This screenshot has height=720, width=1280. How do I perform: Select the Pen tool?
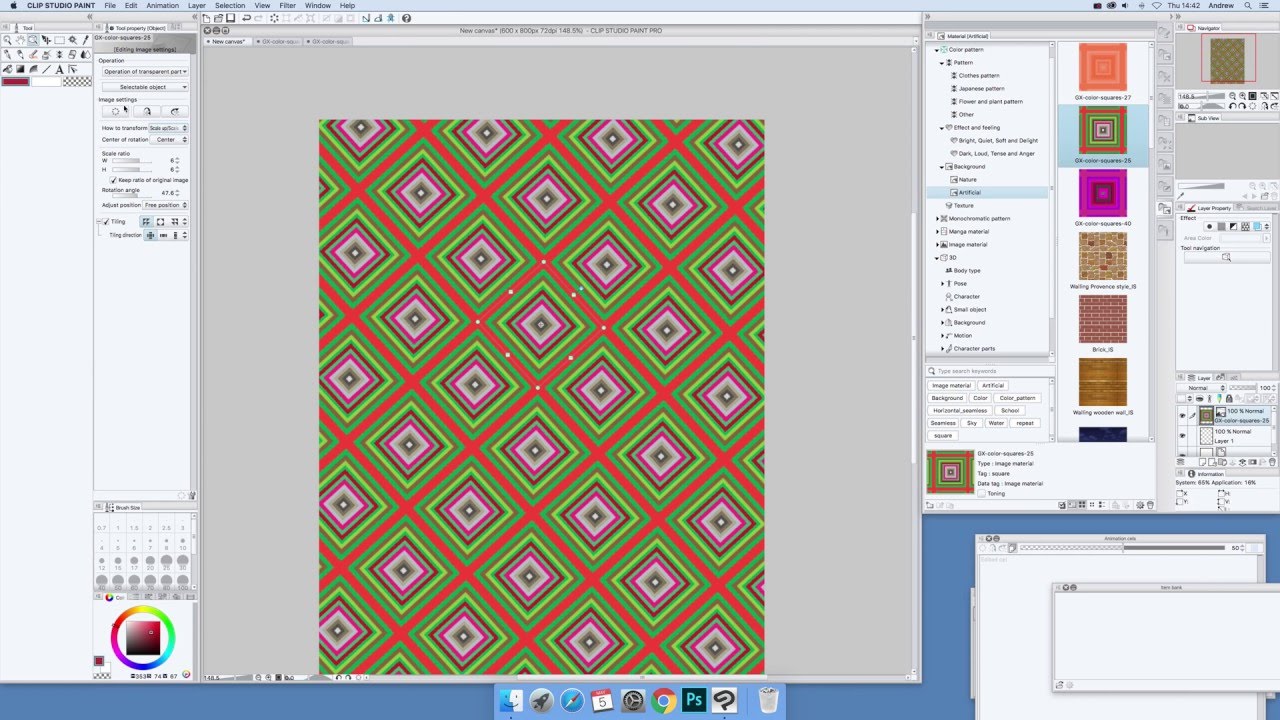point(7,54)
